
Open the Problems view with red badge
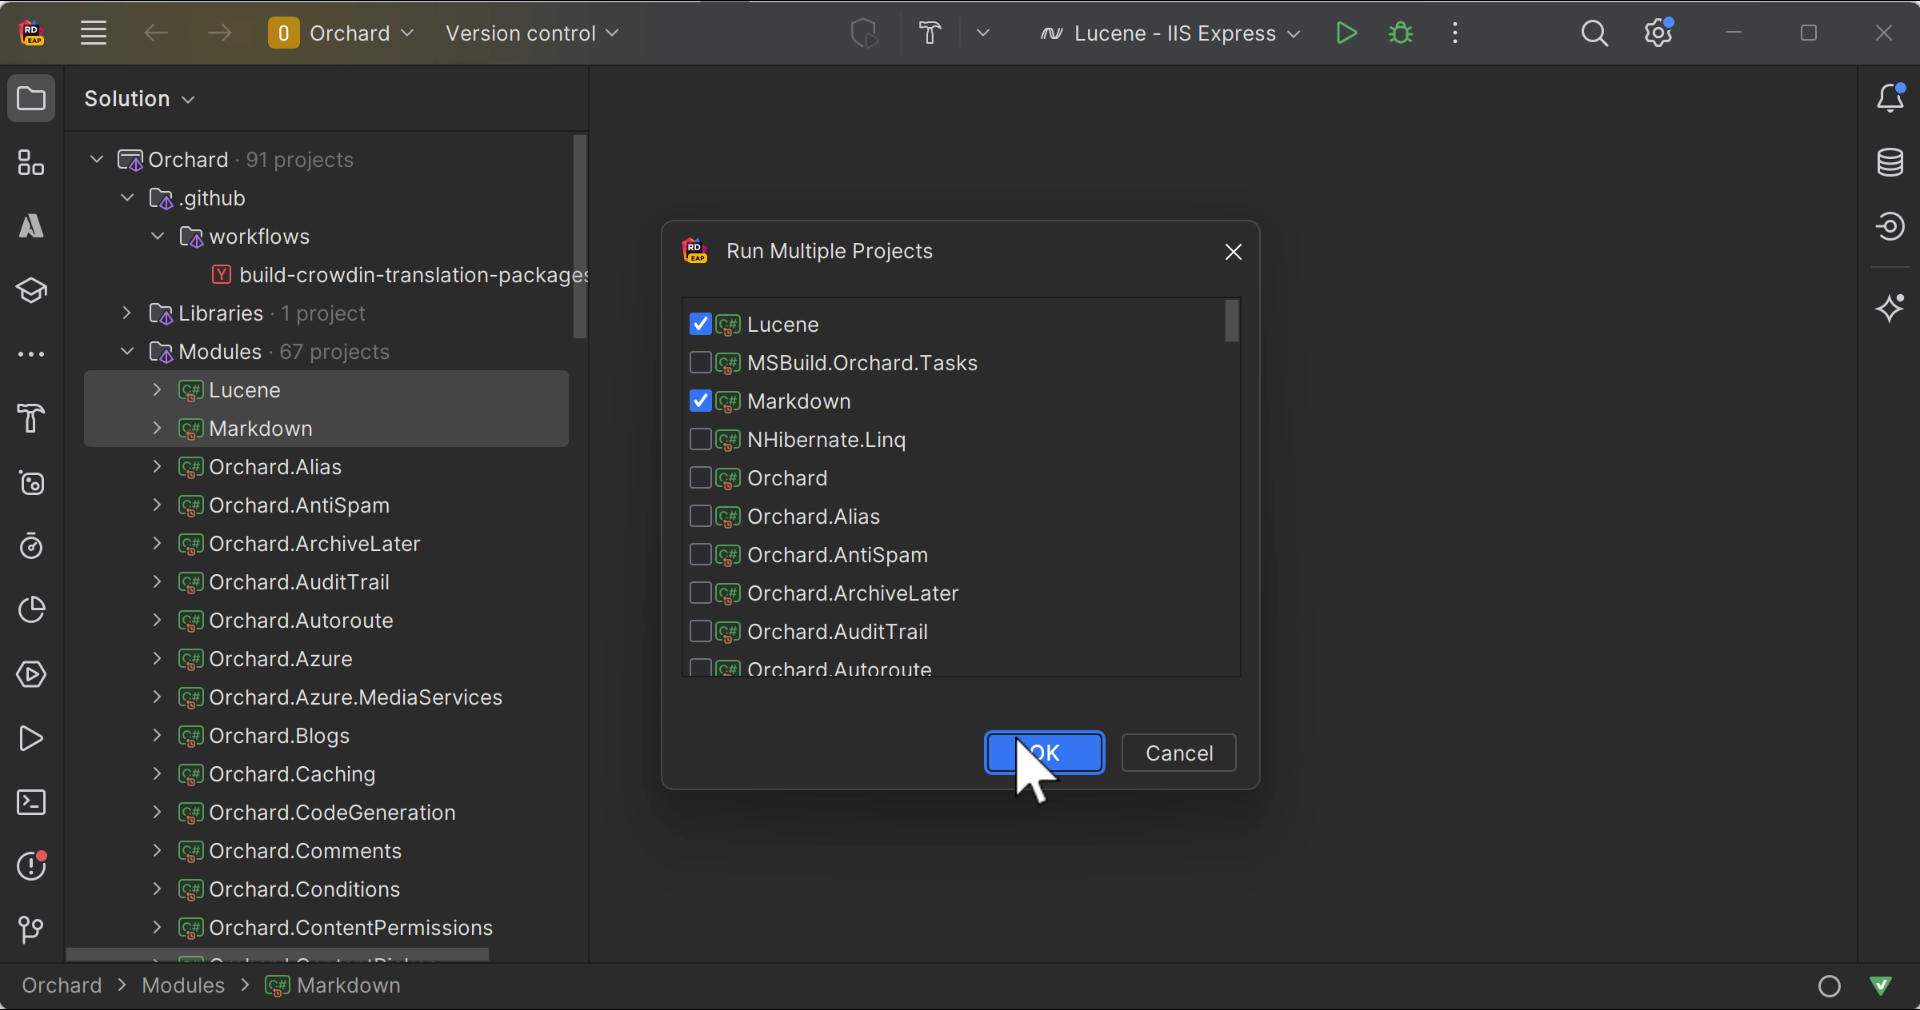pos(30,866)
